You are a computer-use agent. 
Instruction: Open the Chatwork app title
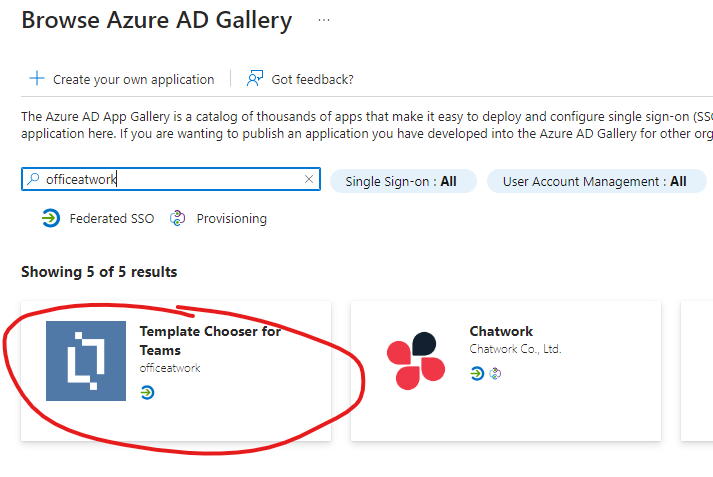(x=501, y=331)
